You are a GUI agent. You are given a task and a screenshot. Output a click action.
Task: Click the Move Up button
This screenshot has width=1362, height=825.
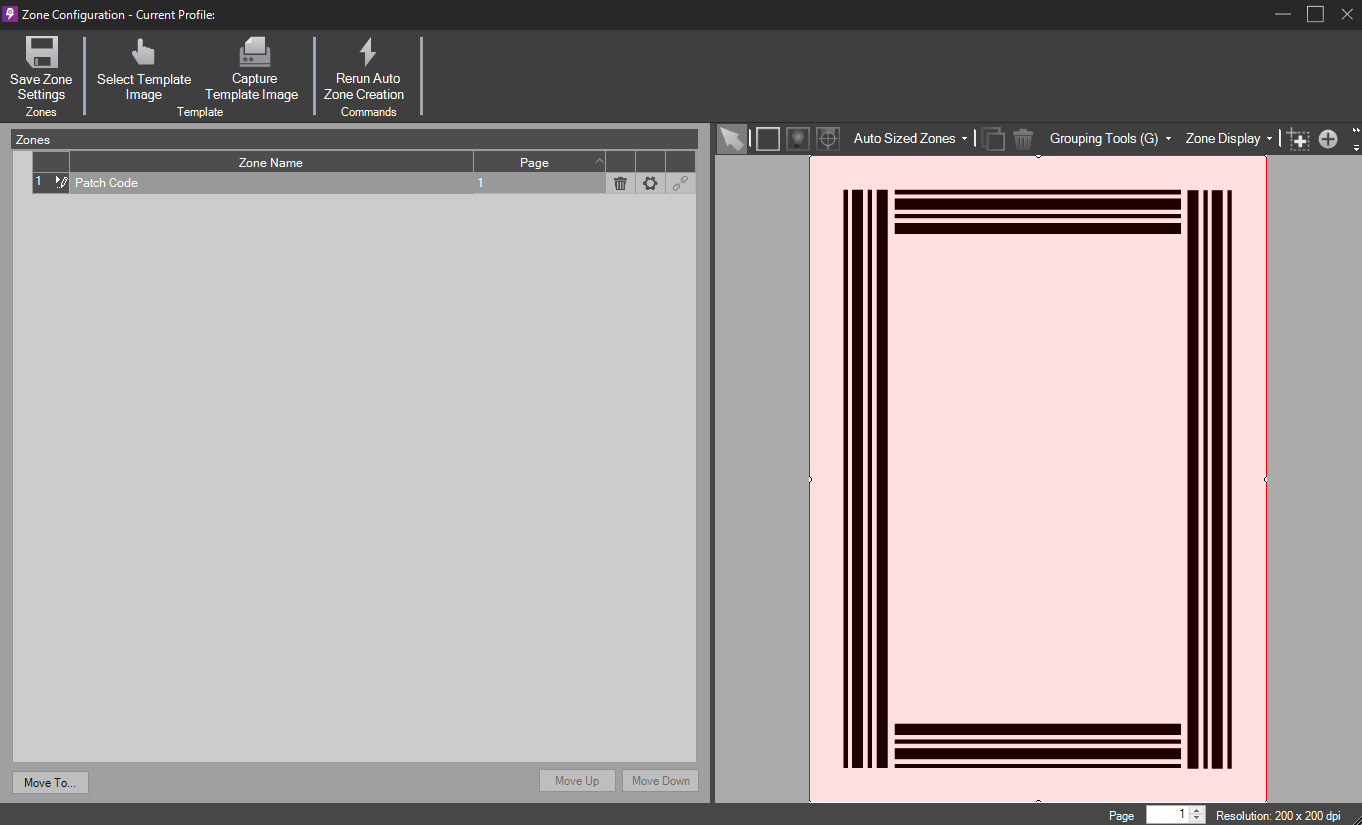pos(577,781)
